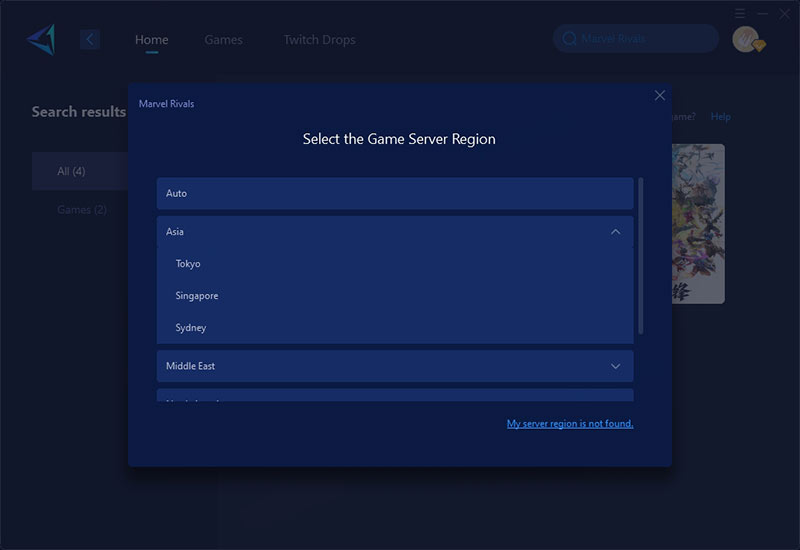Click the search magnifier icon
Viewport: 800px width, 550px height.
click(569, 39)
